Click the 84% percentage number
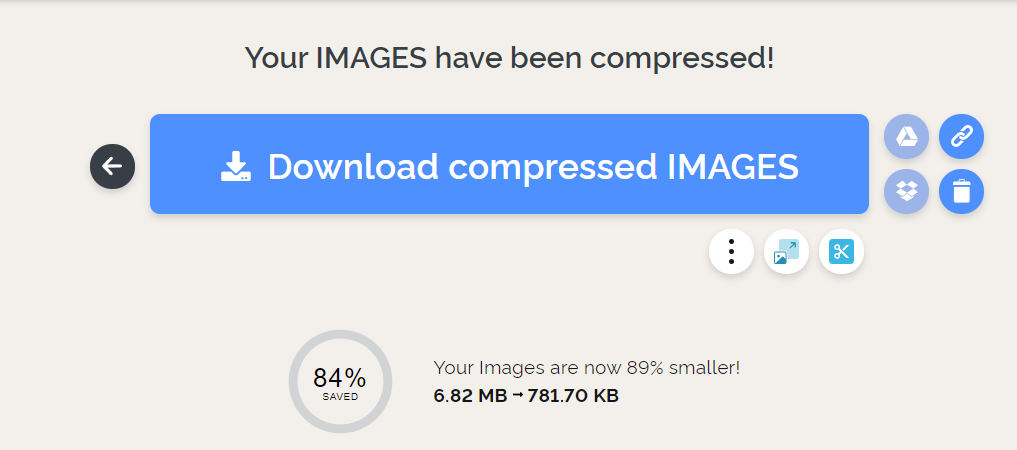Image resolution: width=1017 pixels, height=450 pixels. (x=339, y=378)
